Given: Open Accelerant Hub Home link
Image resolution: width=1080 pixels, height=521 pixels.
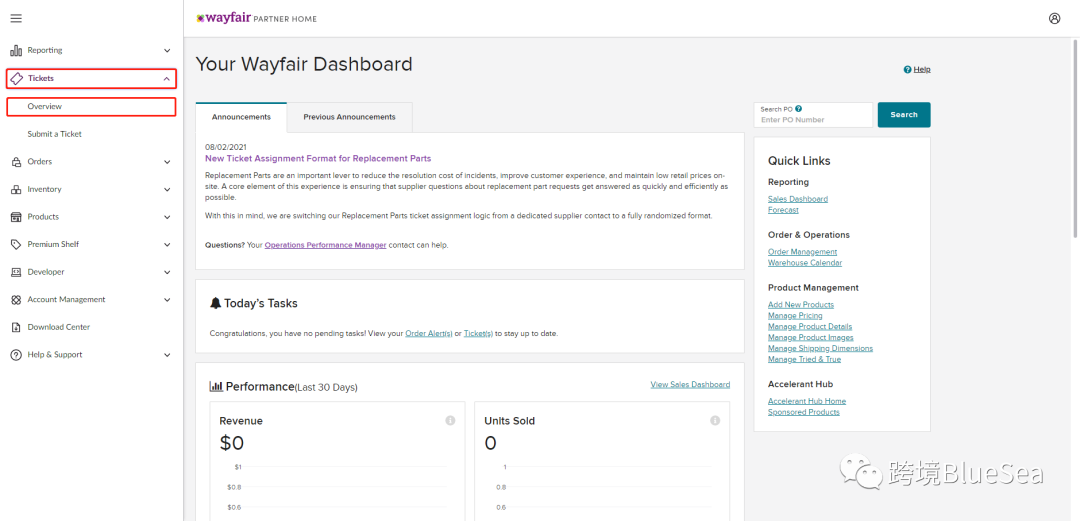Looking at the screenshot, I should [807, 401].
